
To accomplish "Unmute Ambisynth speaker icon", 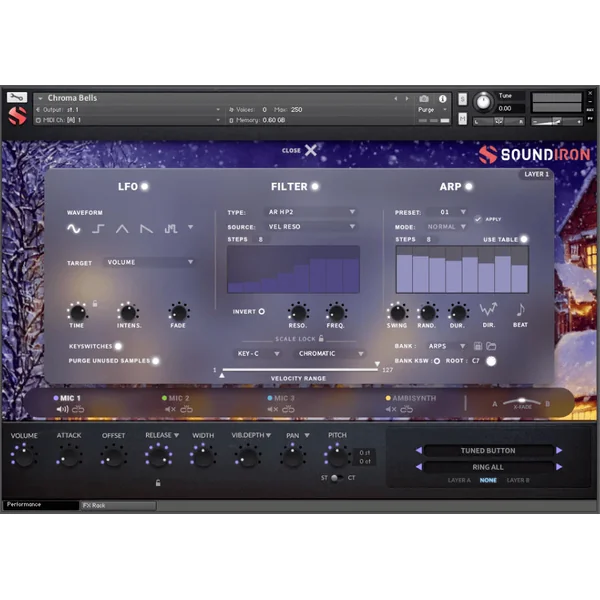I will 391,409.
